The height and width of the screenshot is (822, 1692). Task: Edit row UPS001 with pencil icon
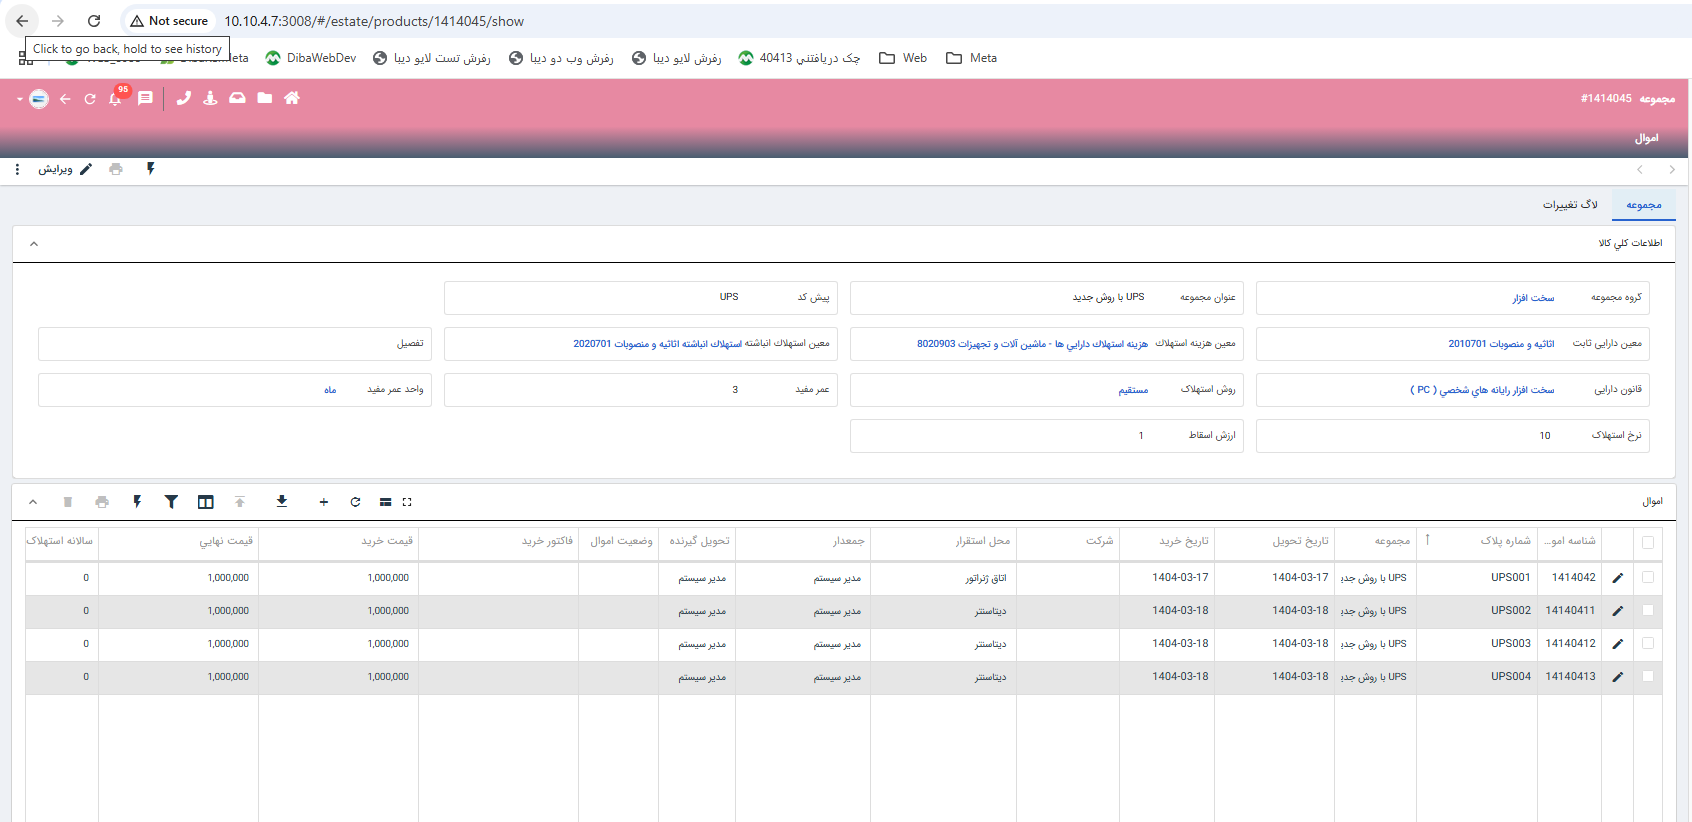pyautogui.click(x=1617, y=578)
